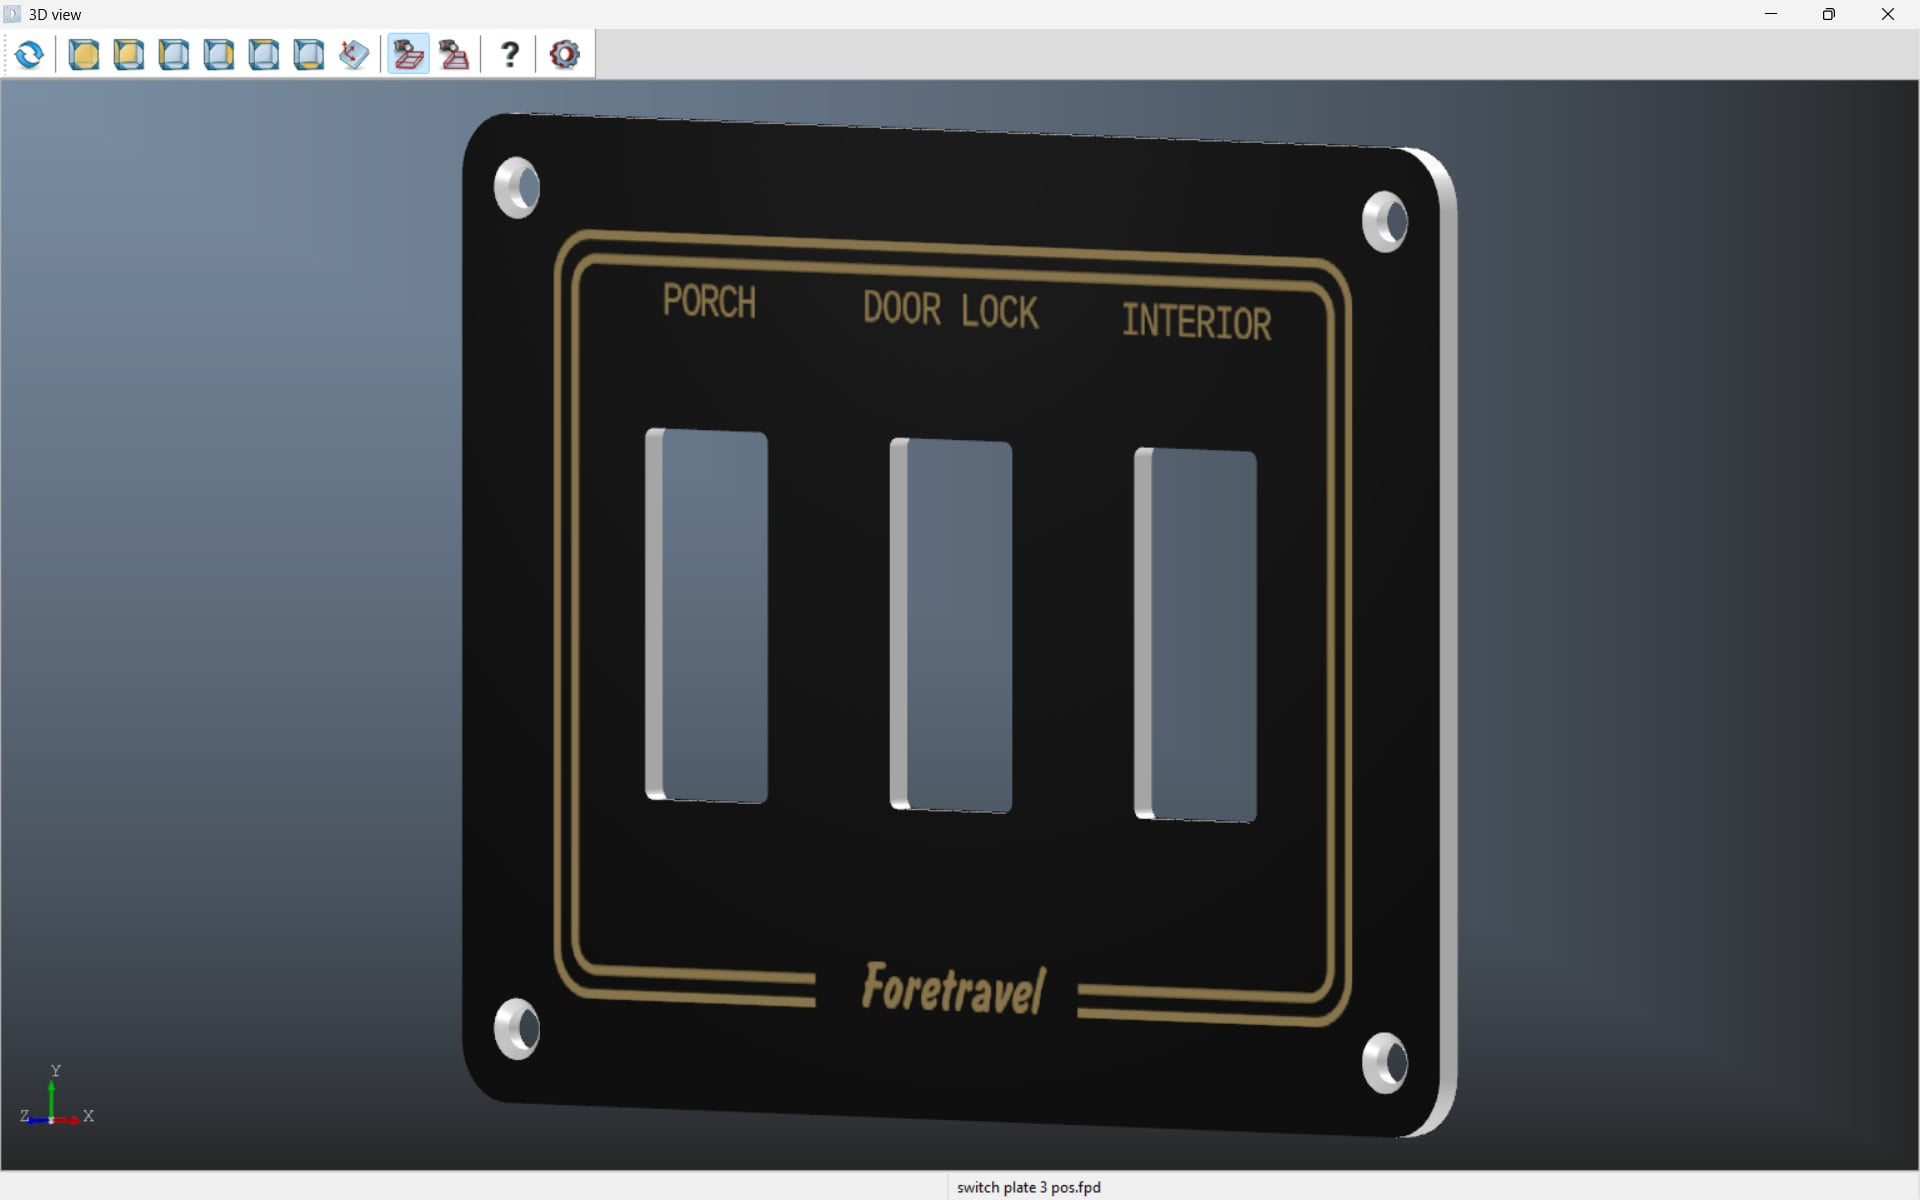
Task: Select the right-face highlighted cube view
Action: [219, 54]
